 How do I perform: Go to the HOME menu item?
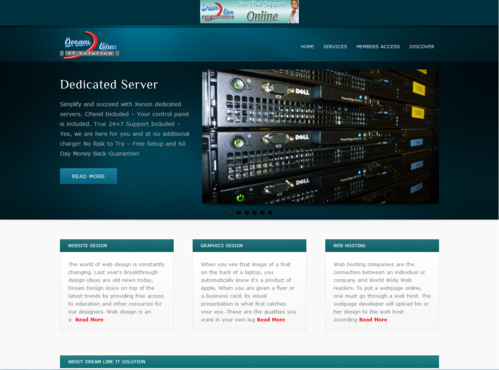[307, 47]
